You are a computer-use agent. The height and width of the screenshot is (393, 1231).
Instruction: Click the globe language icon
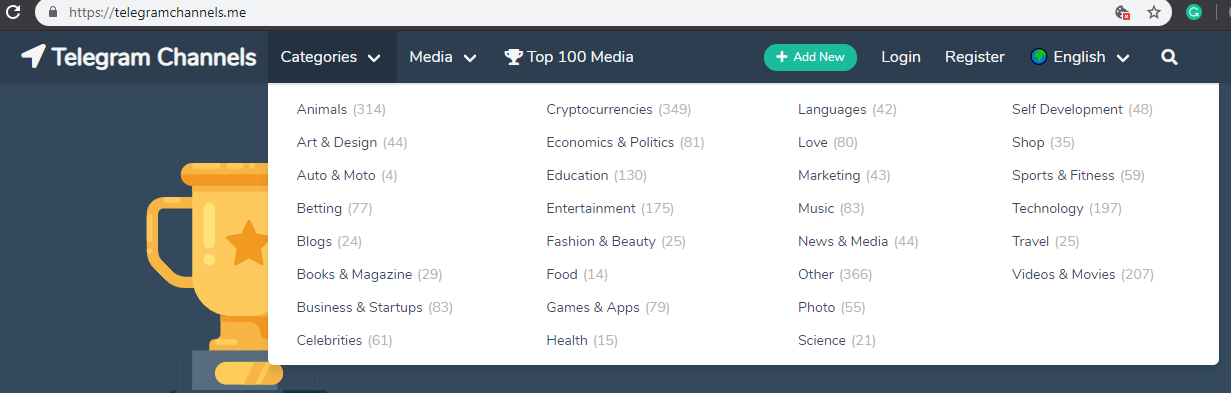pyautogui.click(x=1038, y=57)
